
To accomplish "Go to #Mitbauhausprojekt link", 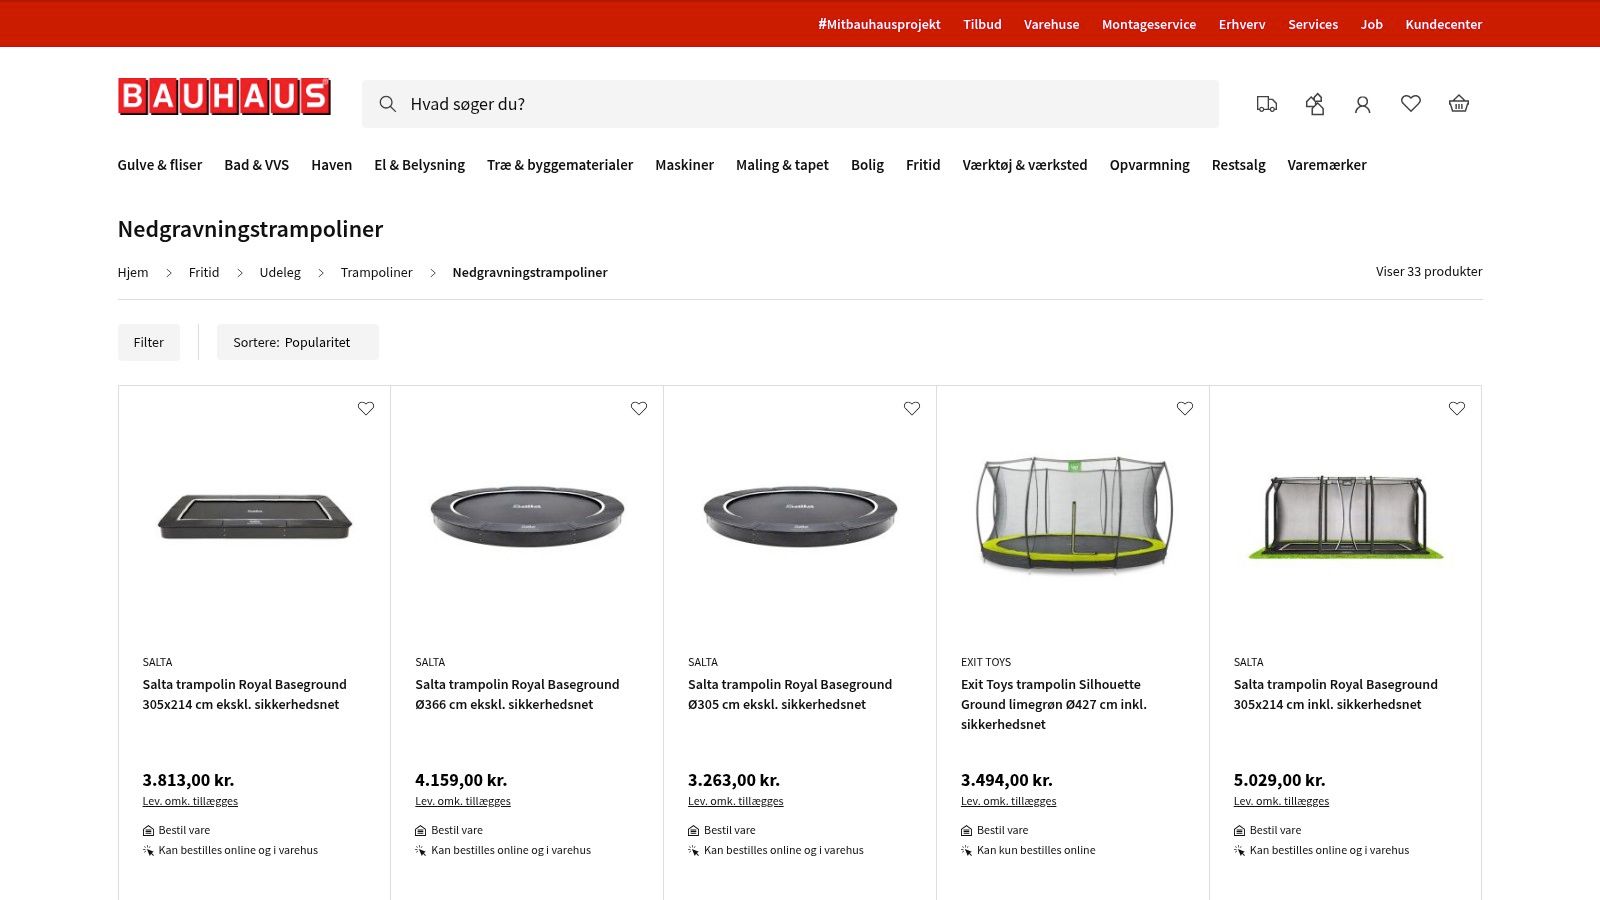I will coord(879,24).
